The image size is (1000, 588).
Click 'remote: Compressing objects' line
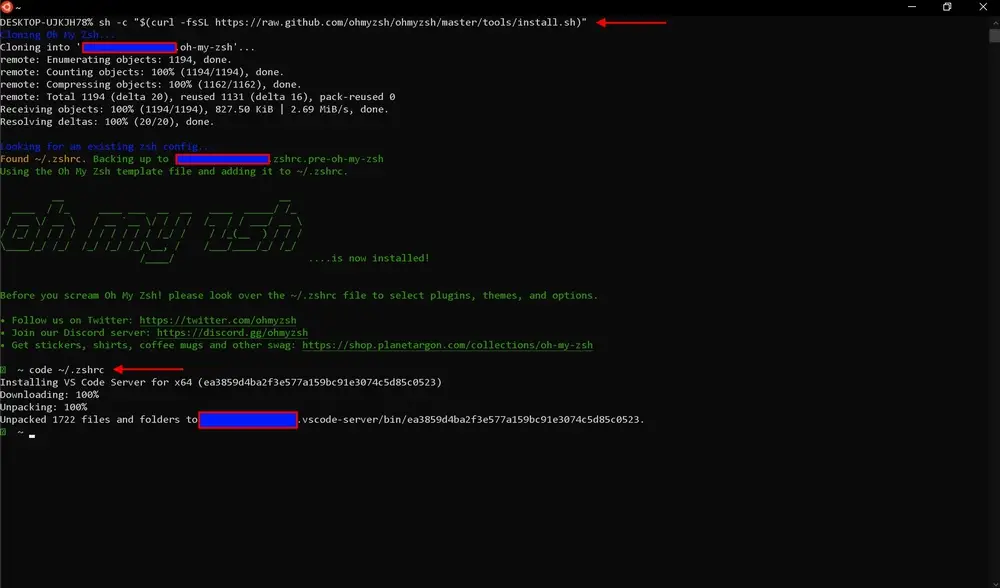pyautogui.click(x=151, y=84)
